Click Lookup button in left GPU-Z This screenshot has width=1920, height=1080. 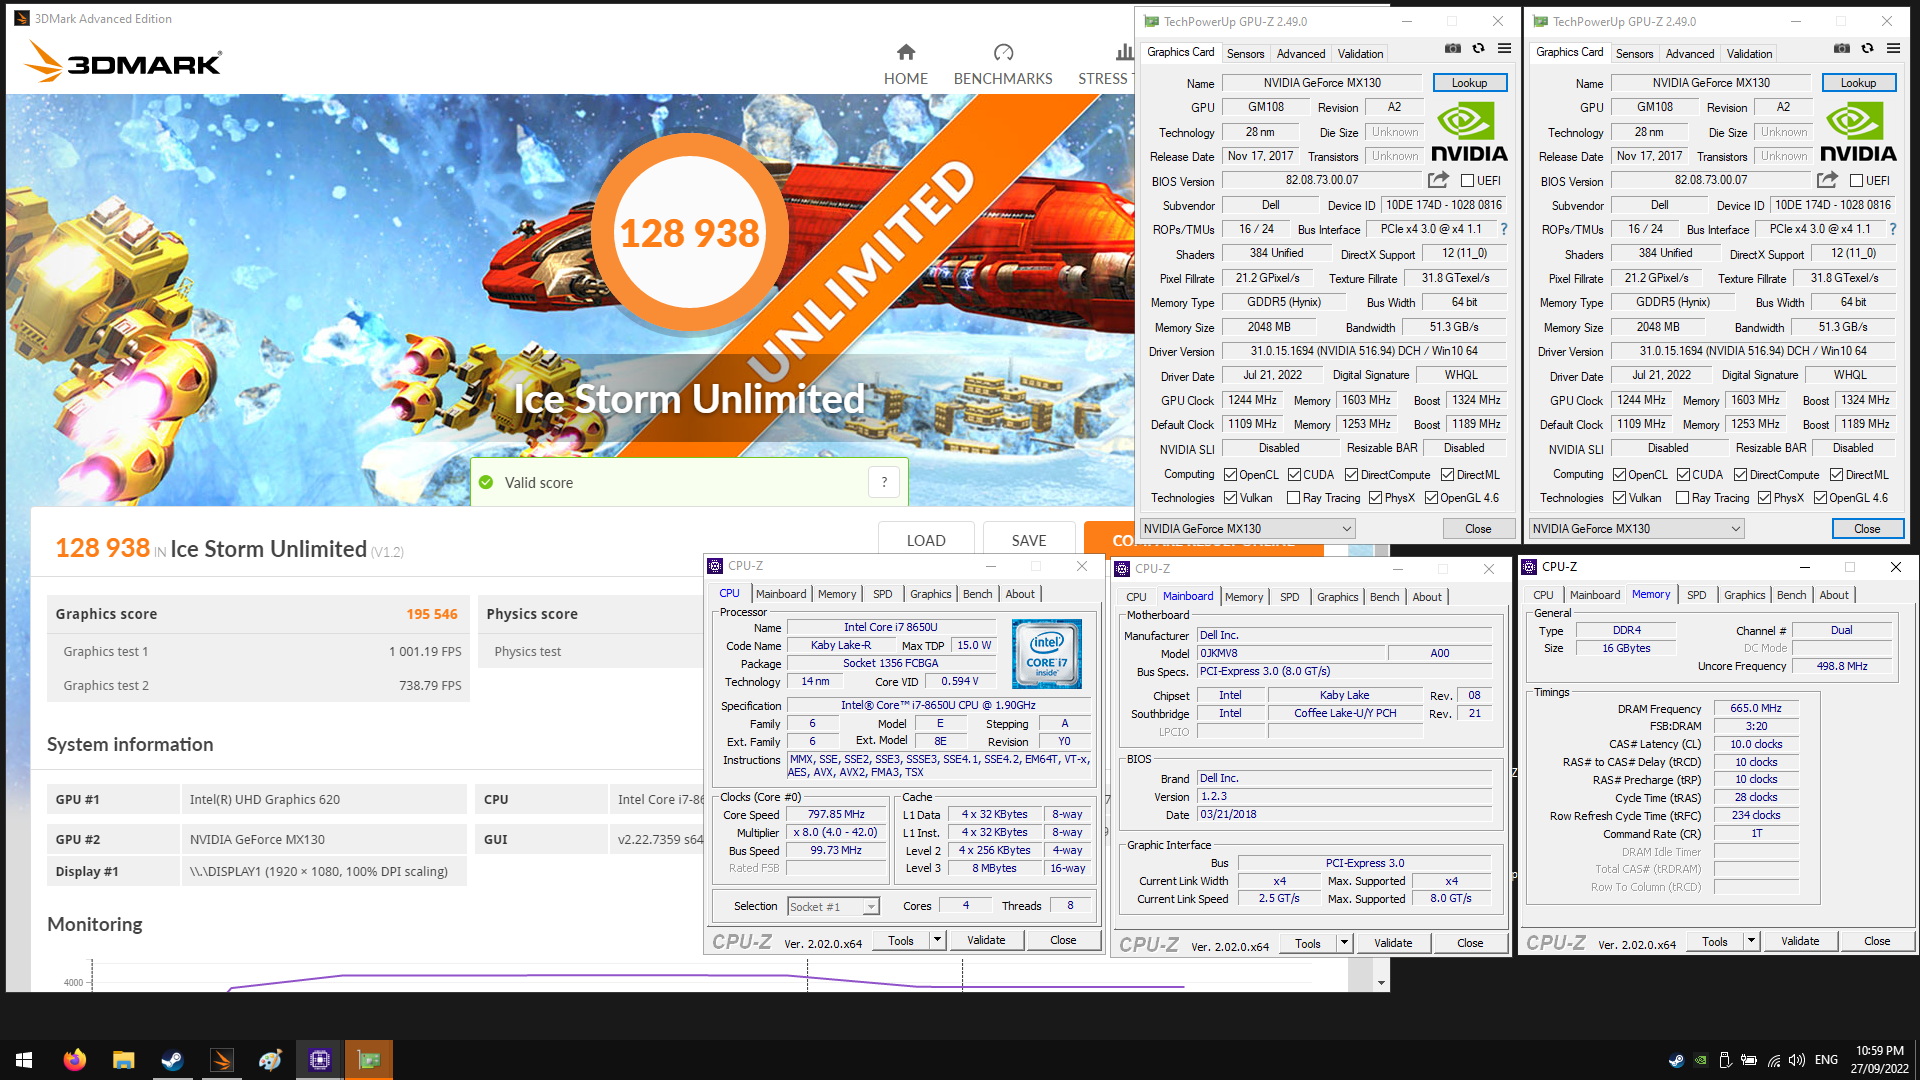(1470, 83)
